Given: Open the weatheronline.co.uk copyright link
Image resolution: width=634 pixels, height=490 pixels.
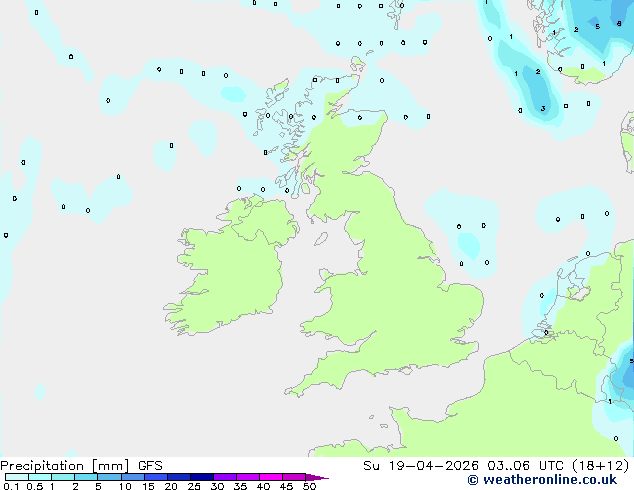Looking at the screenshot, I should pyautogui.click(x=542, y=480).
